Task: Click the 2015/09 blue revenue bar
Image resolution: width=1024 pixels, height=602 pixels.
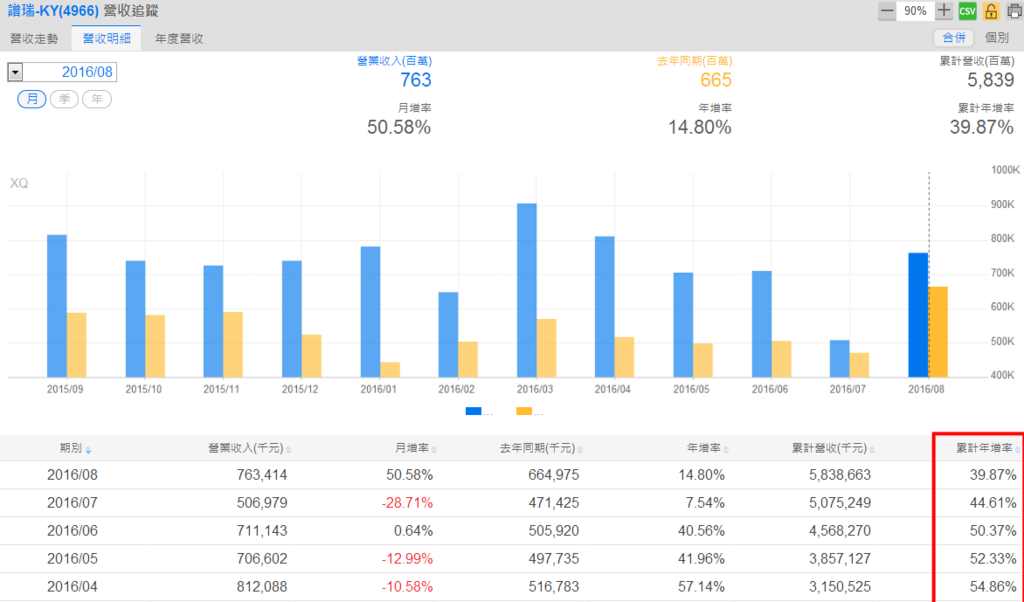Action: 57,306
